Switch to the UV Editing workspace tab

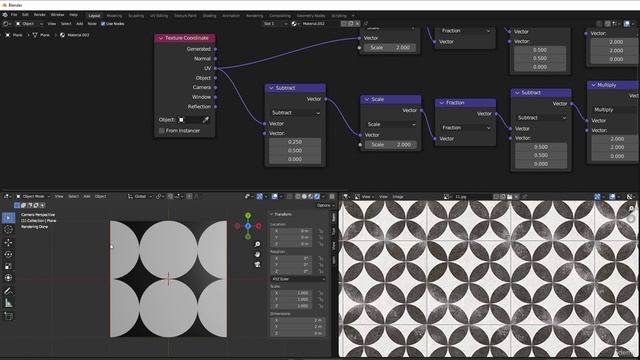(x=159, y=16)
